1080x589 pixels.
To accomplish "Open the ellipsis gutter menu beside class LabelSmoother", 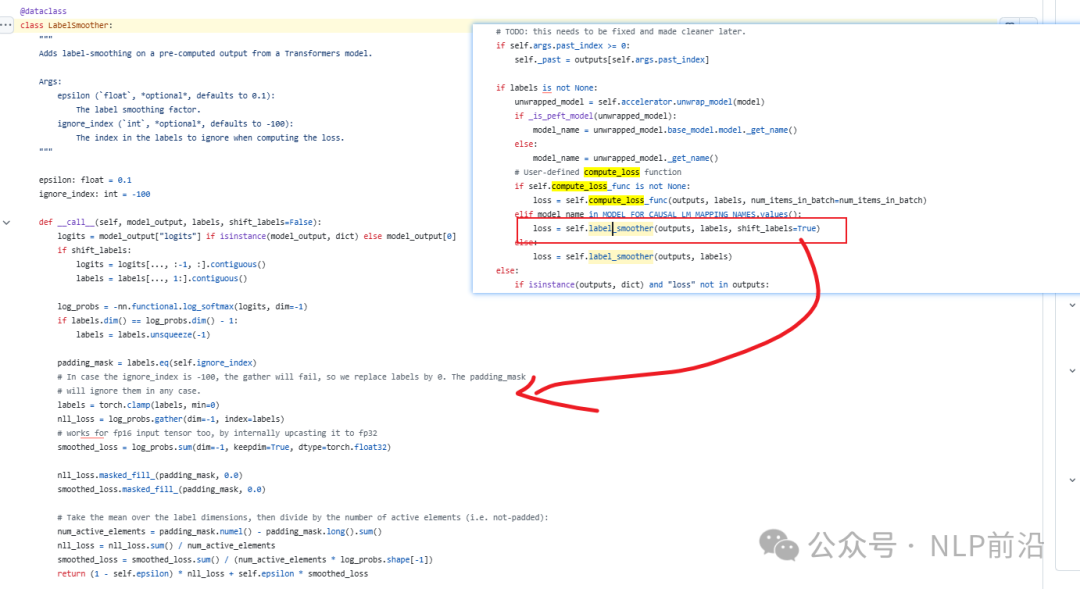I will click(6, 25).
